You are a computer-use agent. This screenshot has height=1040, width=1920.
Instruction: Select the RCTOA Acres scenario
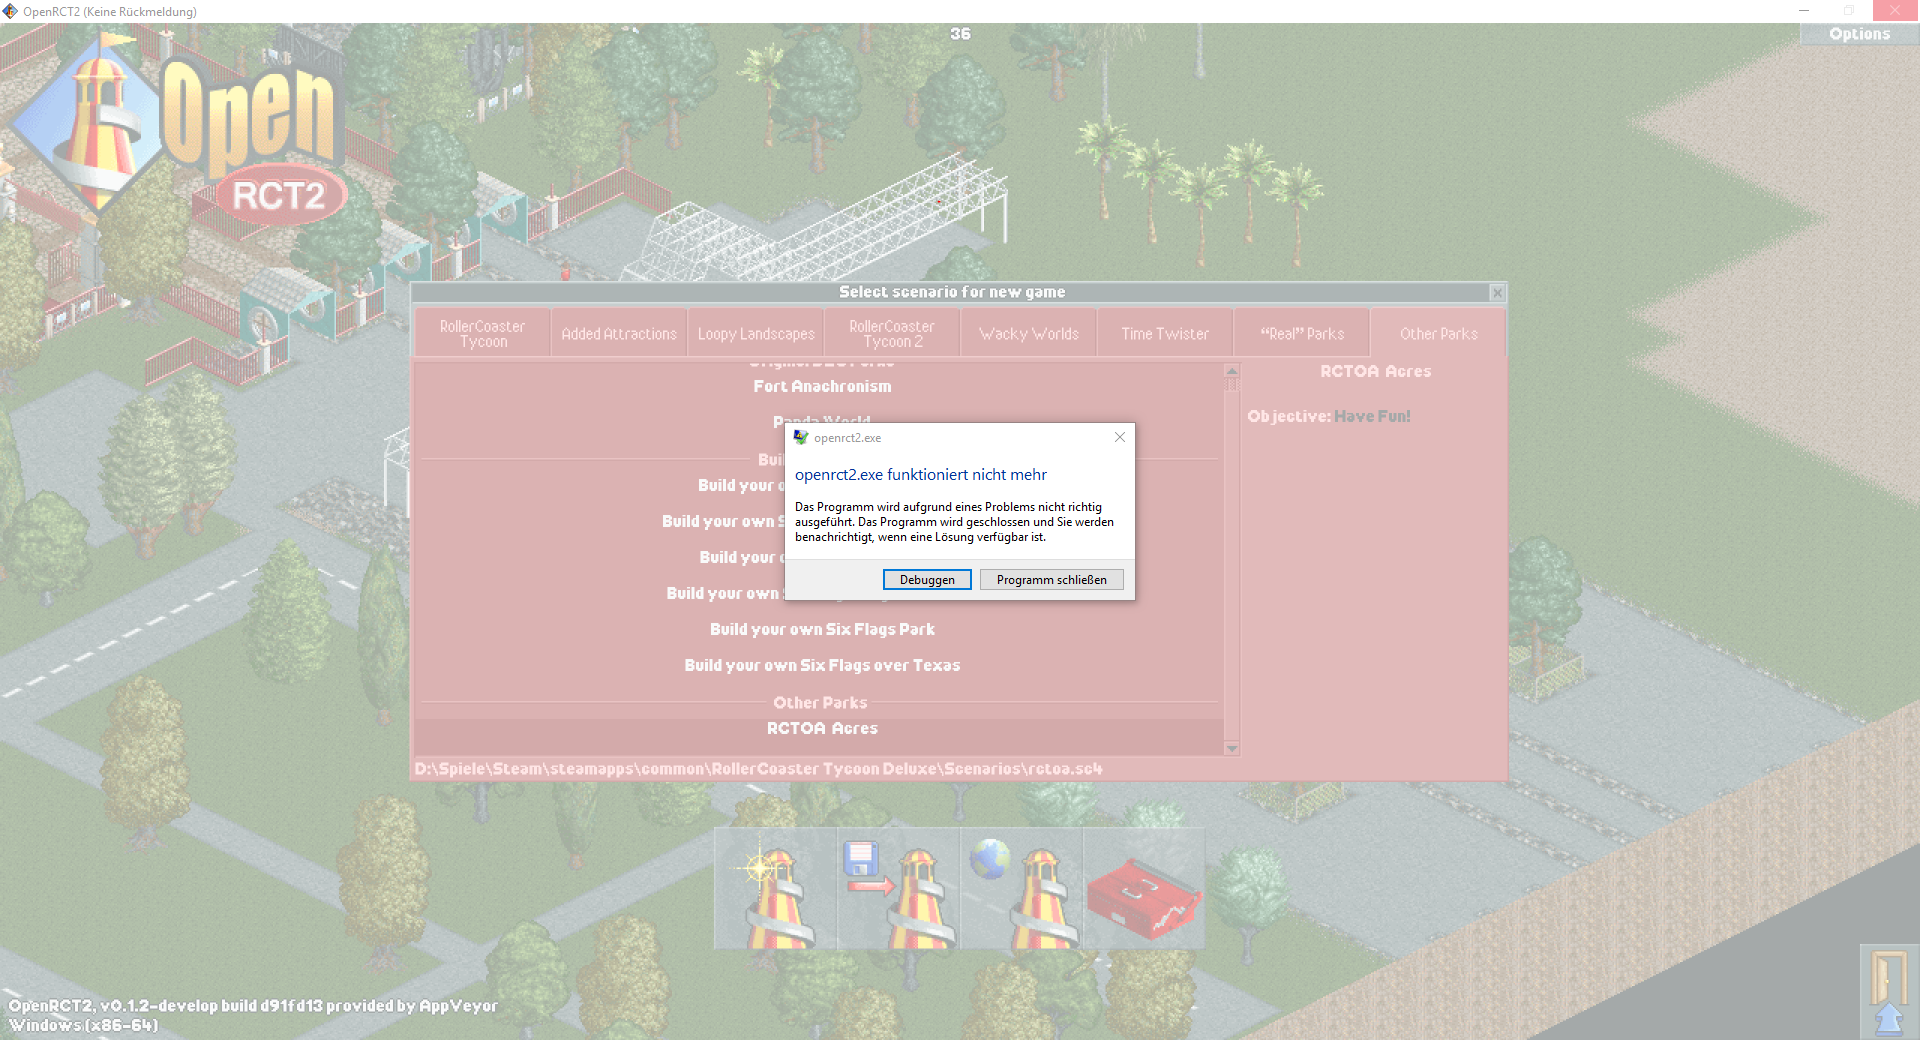821,728
